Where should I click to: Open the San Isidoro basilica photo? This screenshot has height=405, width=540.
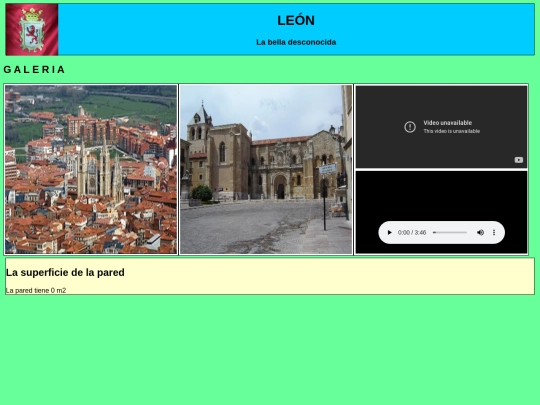[266, 169]
